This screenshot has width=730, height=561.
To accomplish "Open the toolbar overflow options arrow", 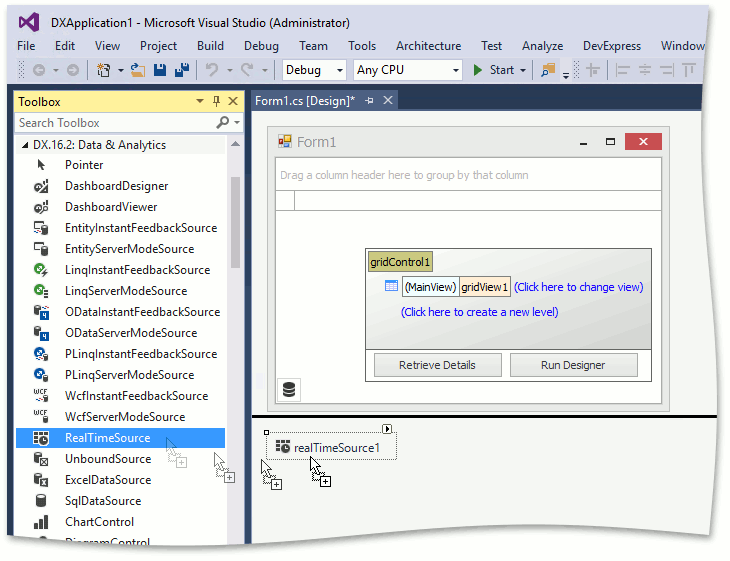I will pos(566,75).
